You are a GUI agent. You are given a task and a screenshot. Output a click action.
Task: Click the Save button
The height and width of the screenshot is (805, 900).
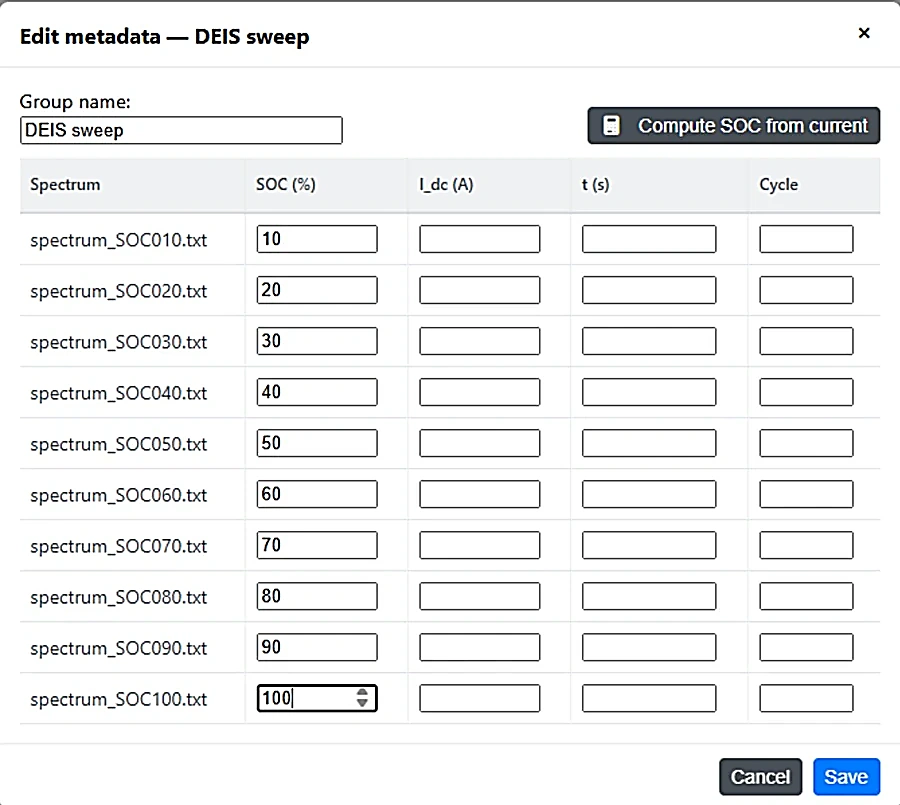[x=846, y=777]
